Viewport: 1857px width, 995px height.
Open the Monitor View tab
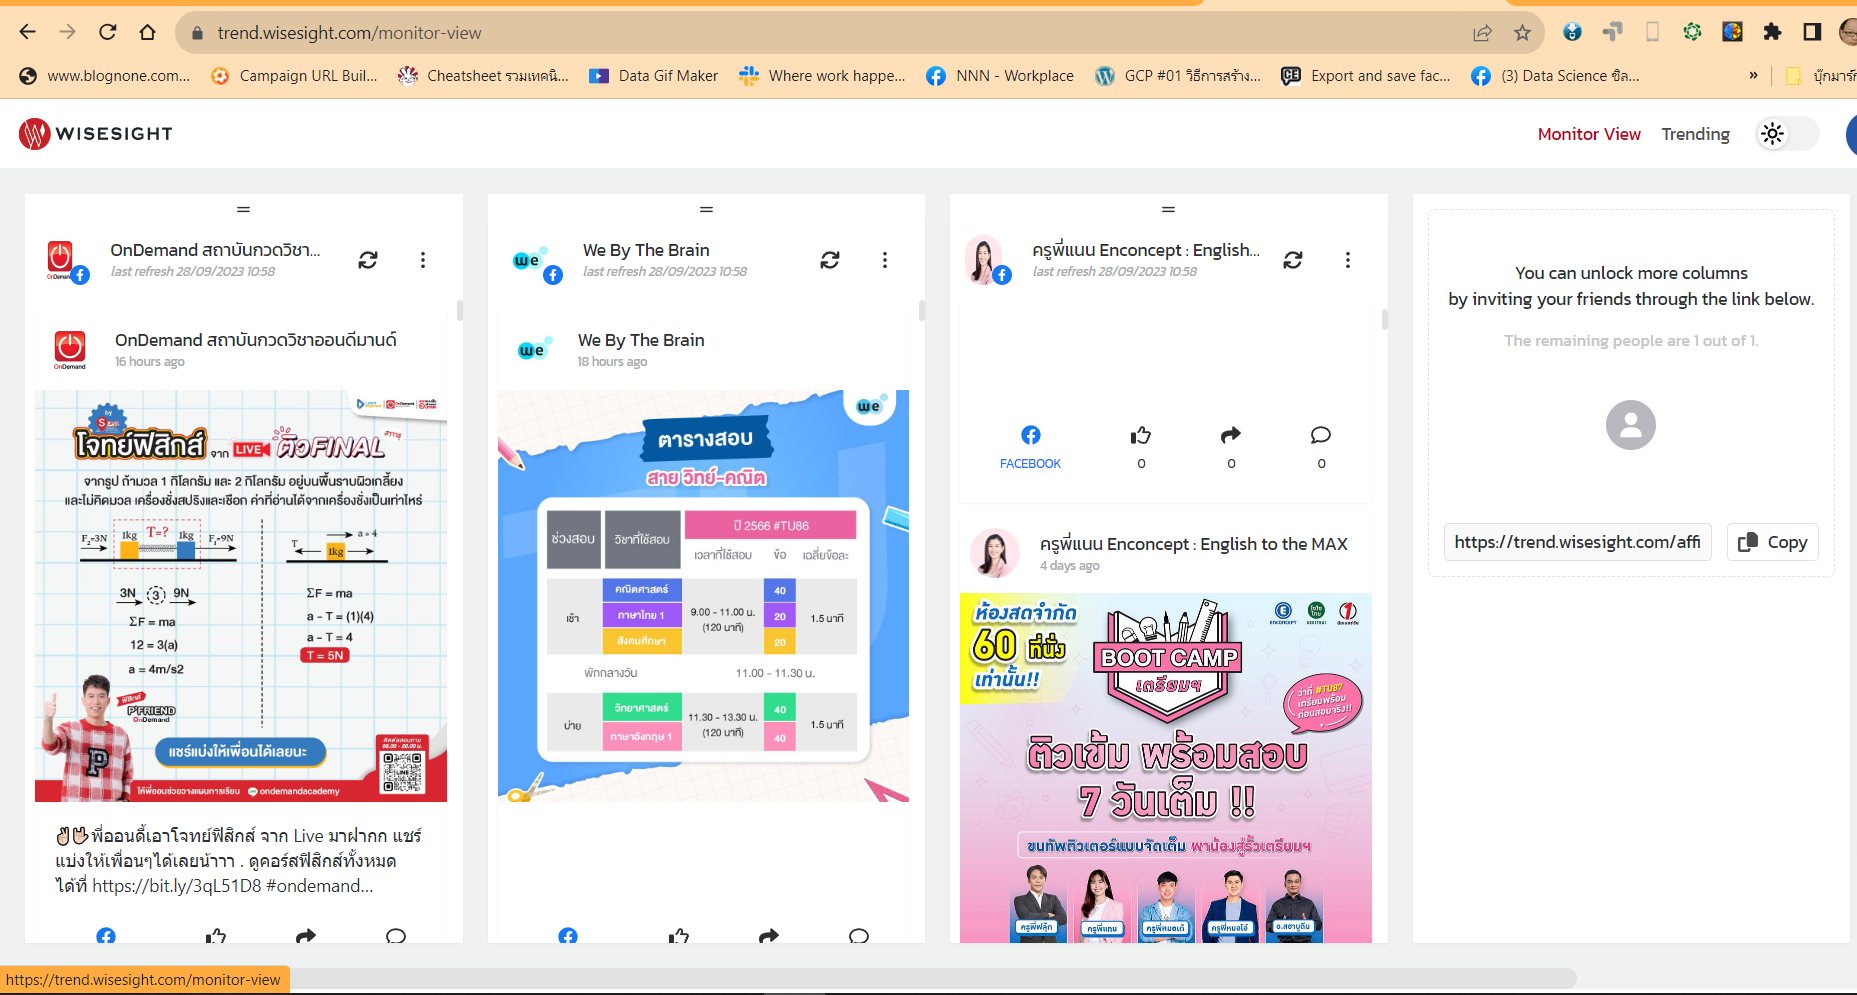click(1589, 134)
